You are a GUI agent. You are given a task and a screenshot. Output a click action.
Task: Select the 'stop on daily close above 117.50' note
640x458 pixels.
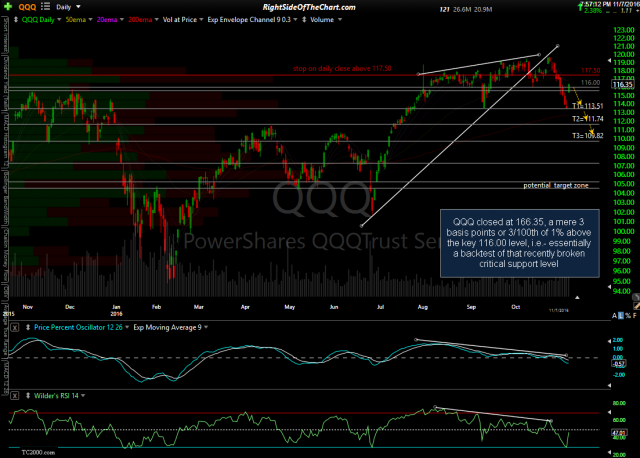tap(342, 69)
